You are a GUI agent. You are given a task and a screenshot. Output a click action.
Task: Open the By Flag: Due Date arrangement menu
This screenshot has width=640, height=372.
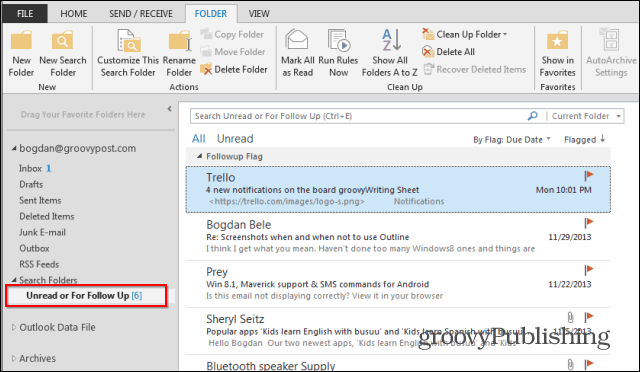[x=512, y=140]
